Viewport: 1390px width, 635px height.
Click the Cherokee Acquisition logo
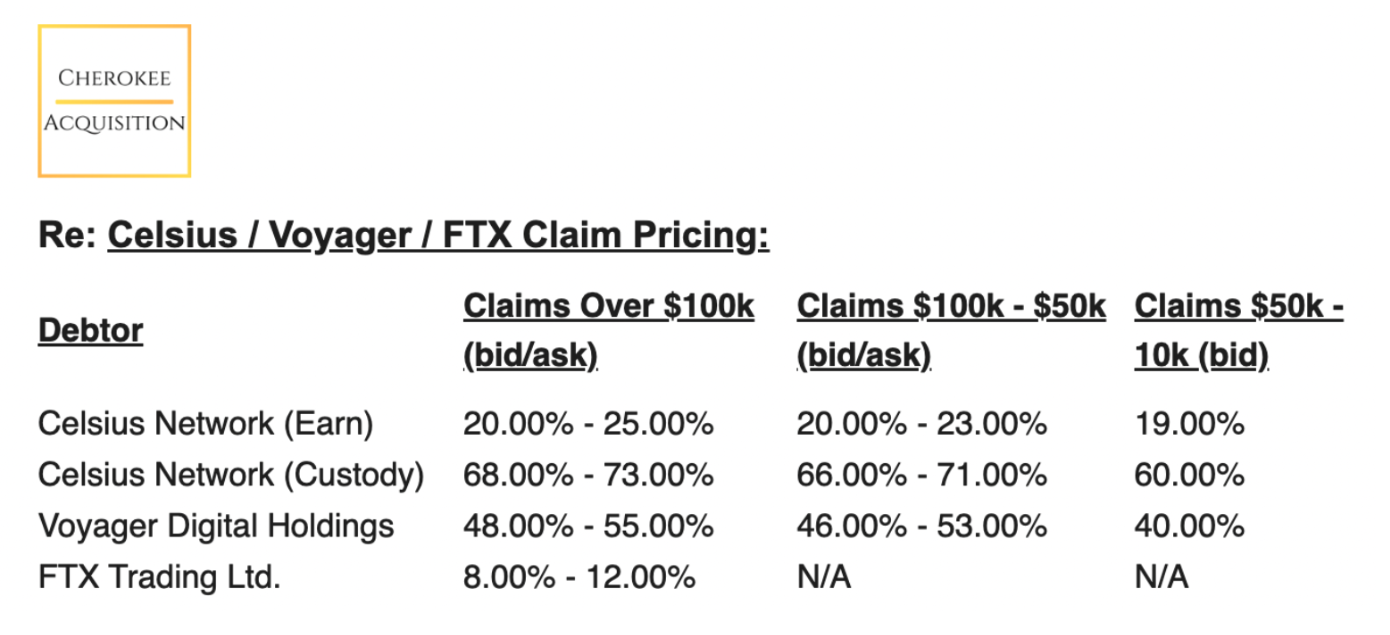(114, 101)
